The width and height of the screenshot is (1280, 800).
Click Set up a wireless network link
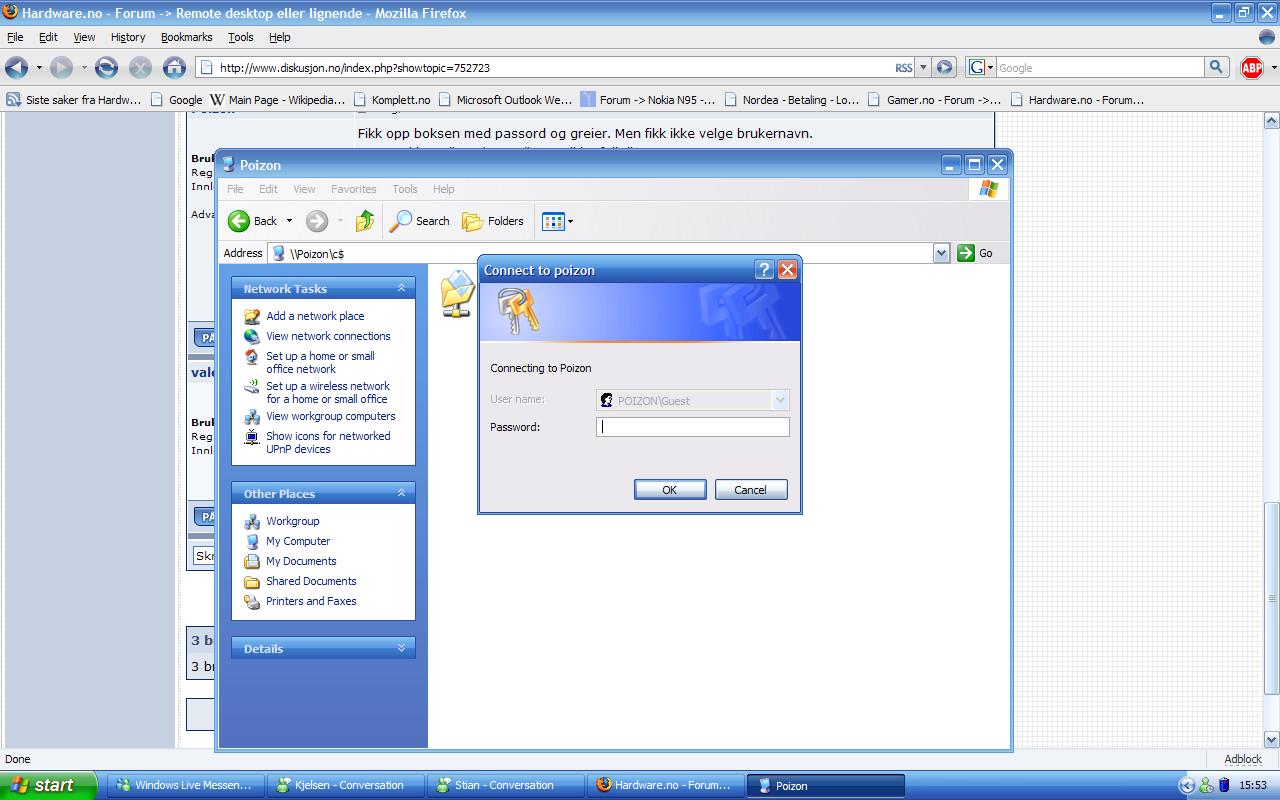pyautogui.click(x=328, y=392)
